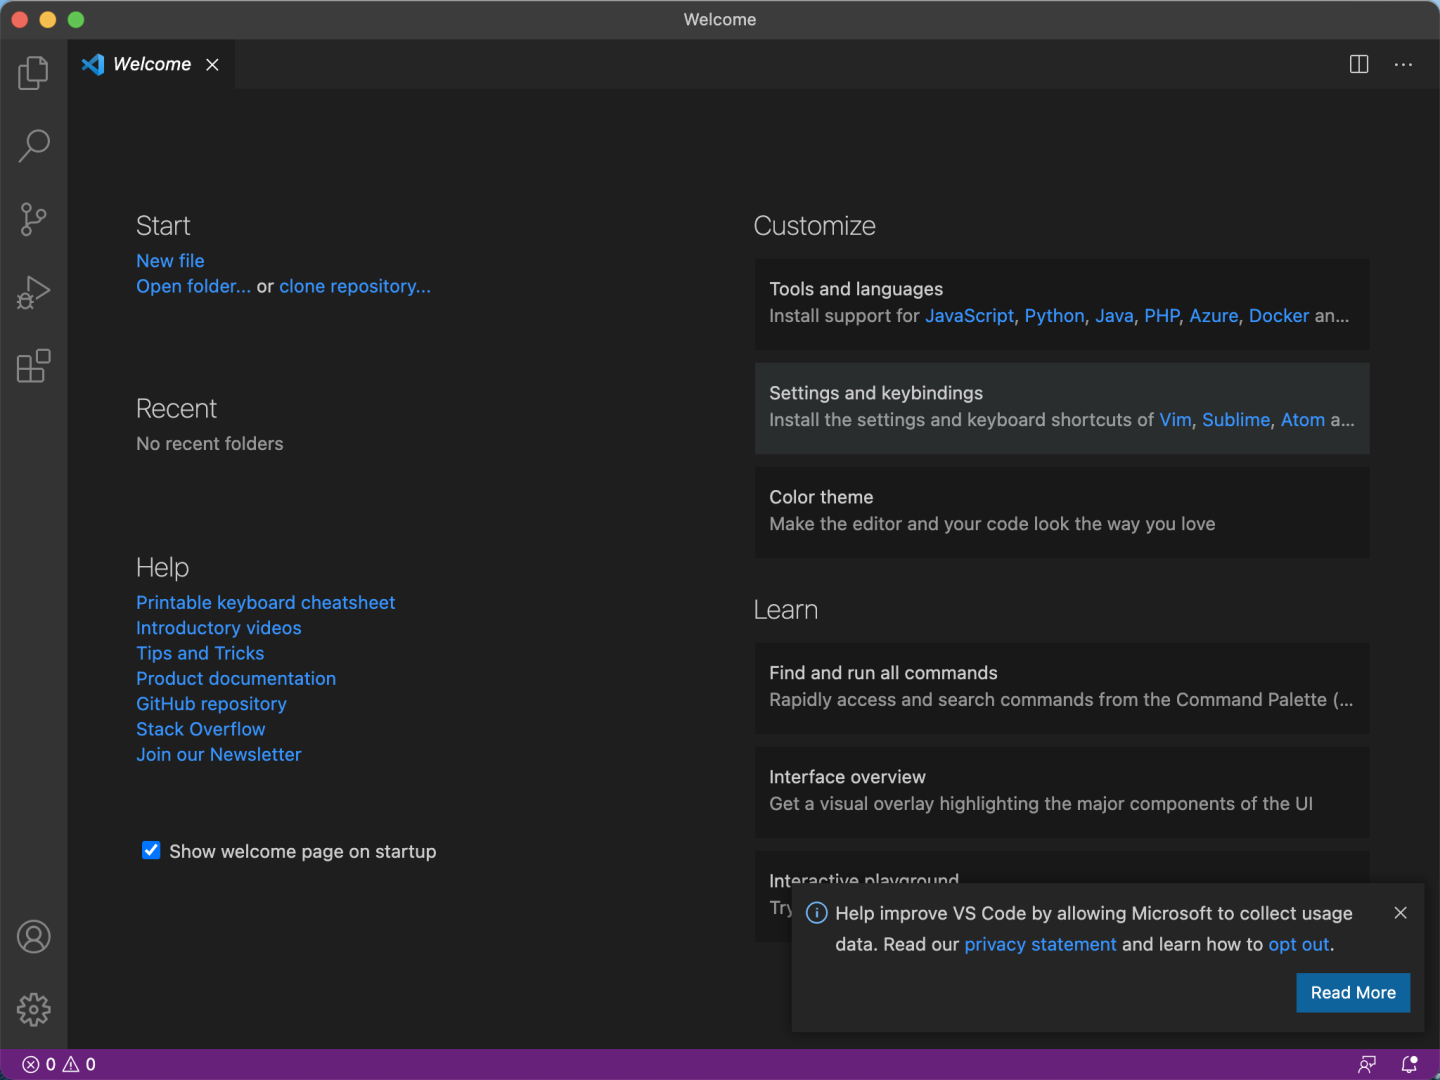The image size is (1440, 1080).
Task: Open the Accounts menu icon
Action: (x=33, y=937)
